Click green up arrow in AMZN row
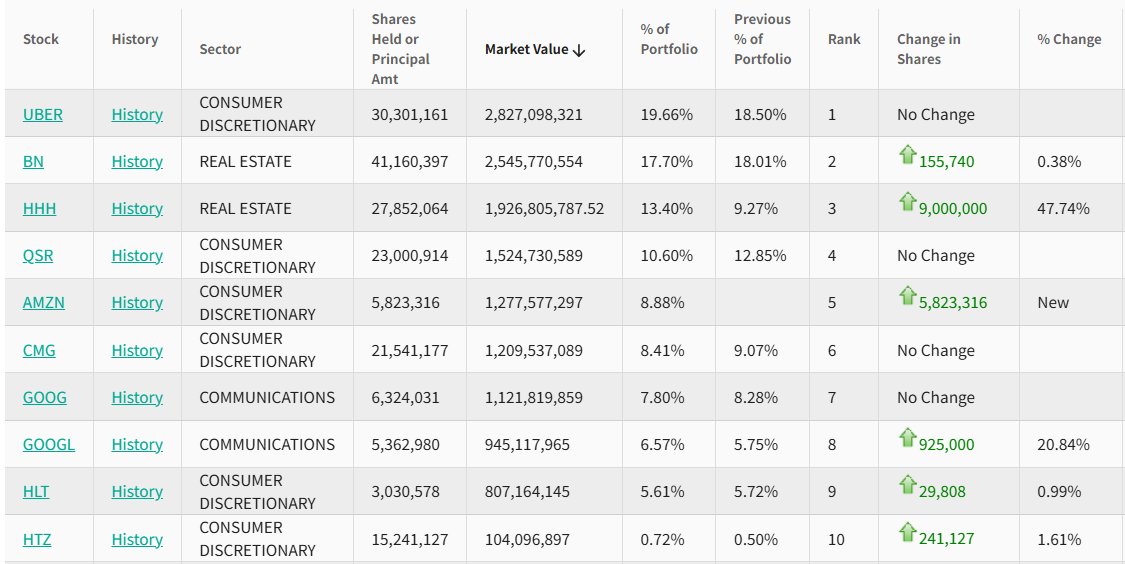Image resolution: width=1125 pixels, height=564 pixels. [x=907, y=295]
